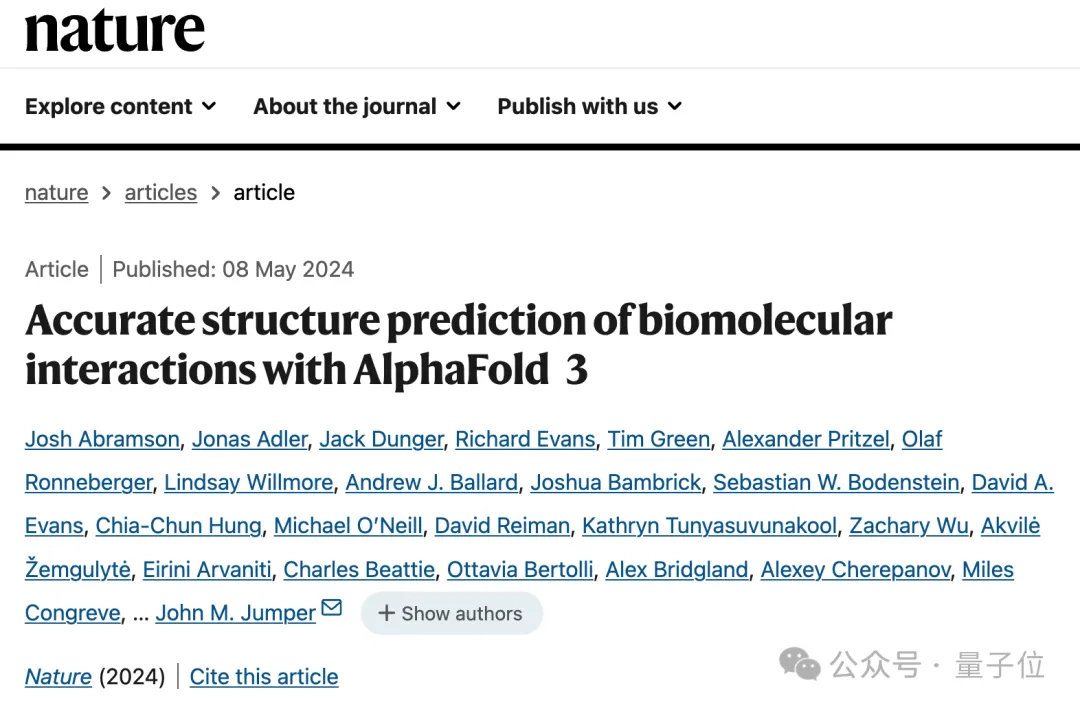
Task: Select author John M. Jumper
Action: (x=235, y=613)
